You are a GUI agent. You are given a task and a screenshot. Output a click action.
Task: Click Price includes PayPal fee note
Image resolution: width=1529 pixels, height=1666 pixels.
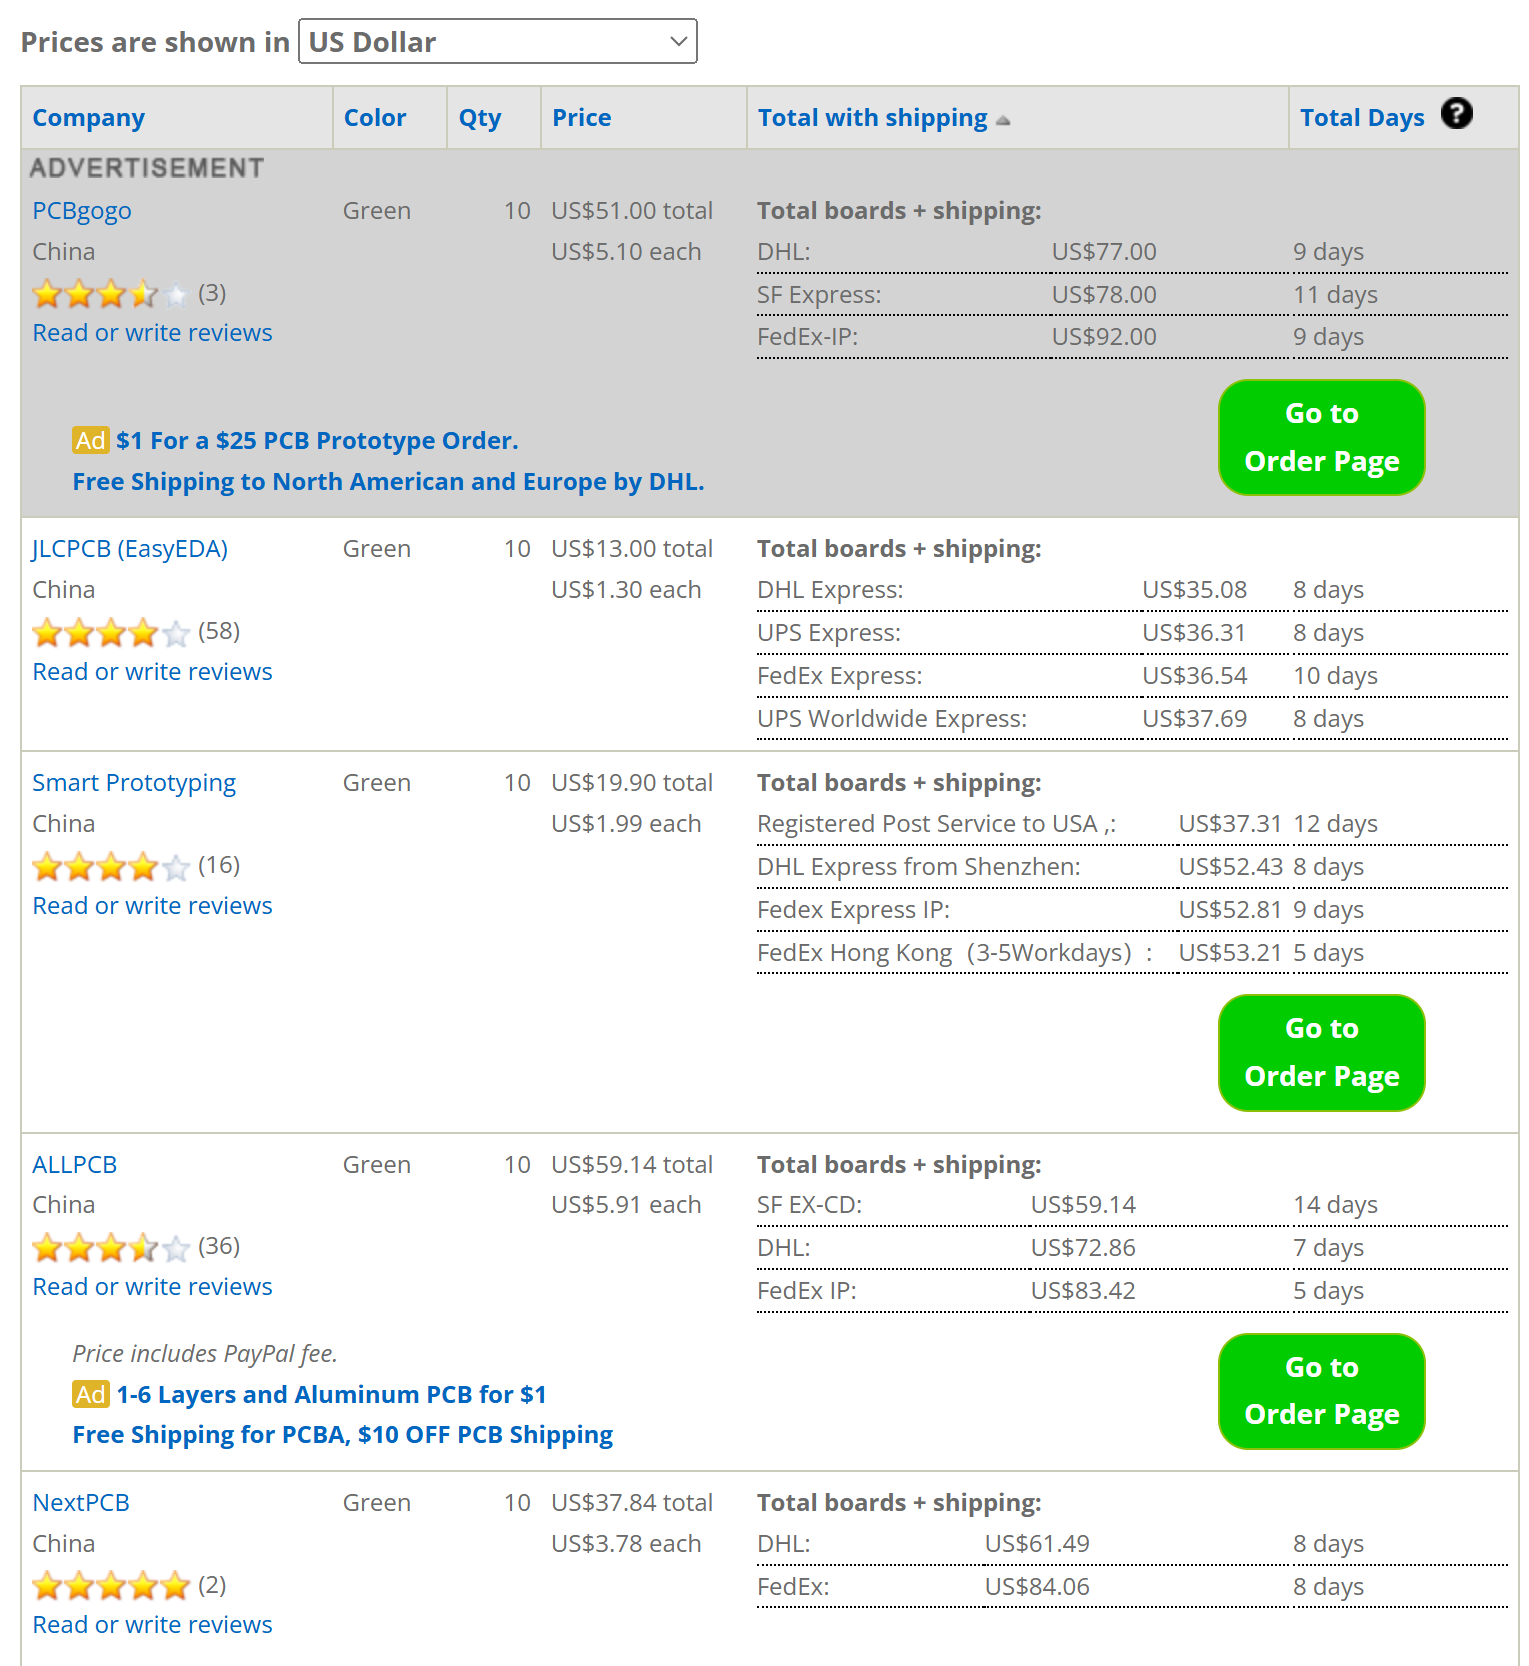205,1354
